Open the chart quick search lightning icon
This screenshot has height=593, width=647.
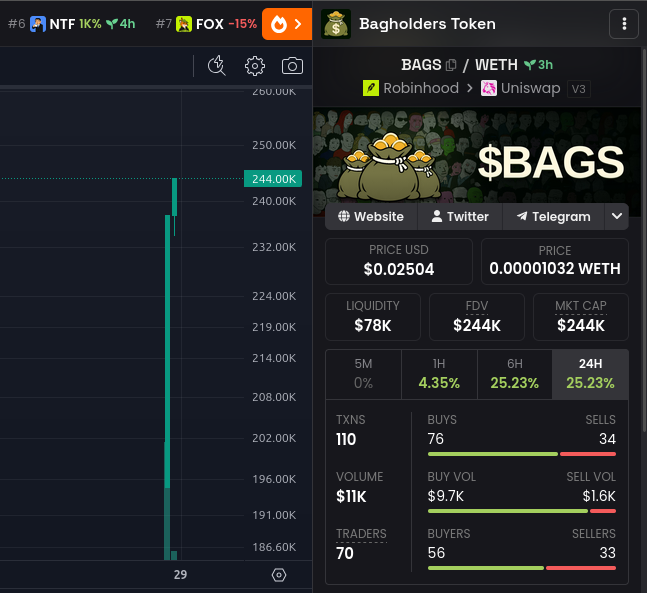pyautogui.click(x=217, y=66)
